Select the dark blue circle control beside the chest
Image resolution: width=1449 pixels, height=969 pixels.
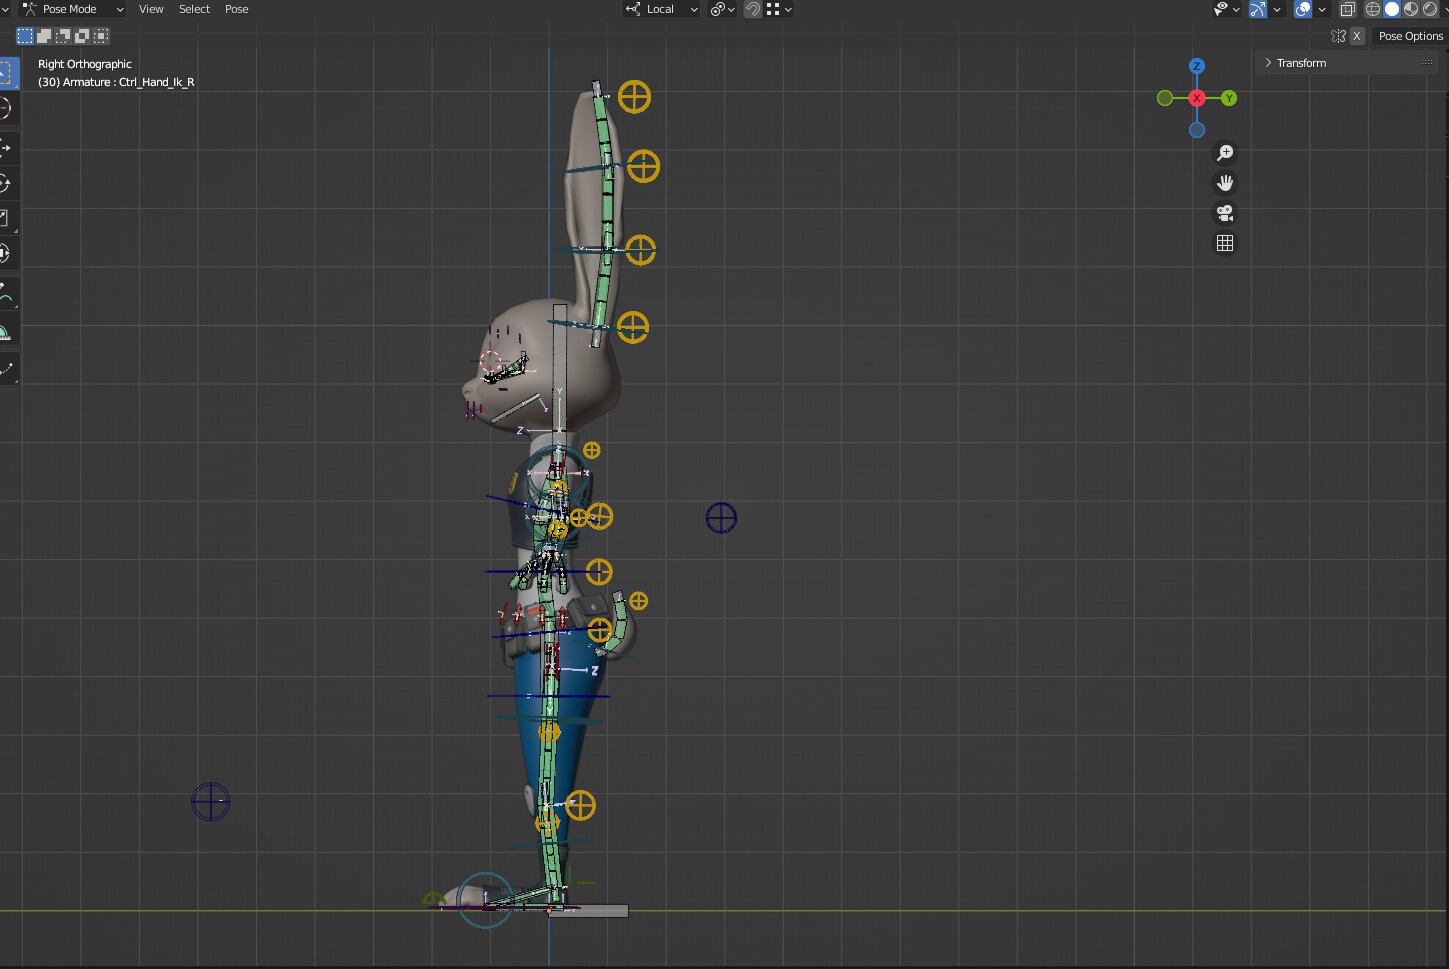[x=721, y=518]
